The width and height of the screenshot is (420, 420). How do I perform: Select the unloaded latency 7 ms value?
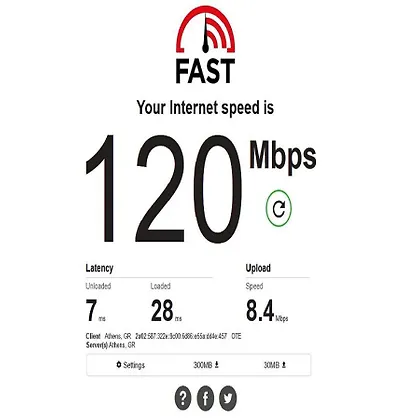click(96, 311)
